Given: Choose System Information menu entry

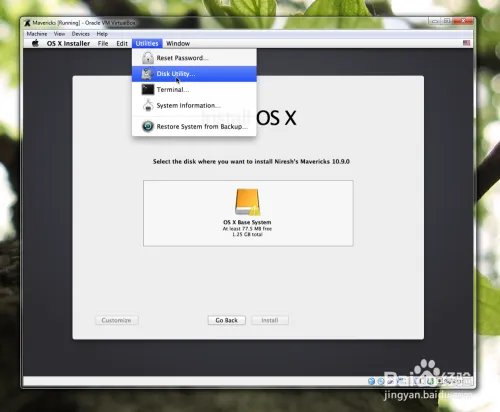Looking at the screenshot, I should (194, 105).
